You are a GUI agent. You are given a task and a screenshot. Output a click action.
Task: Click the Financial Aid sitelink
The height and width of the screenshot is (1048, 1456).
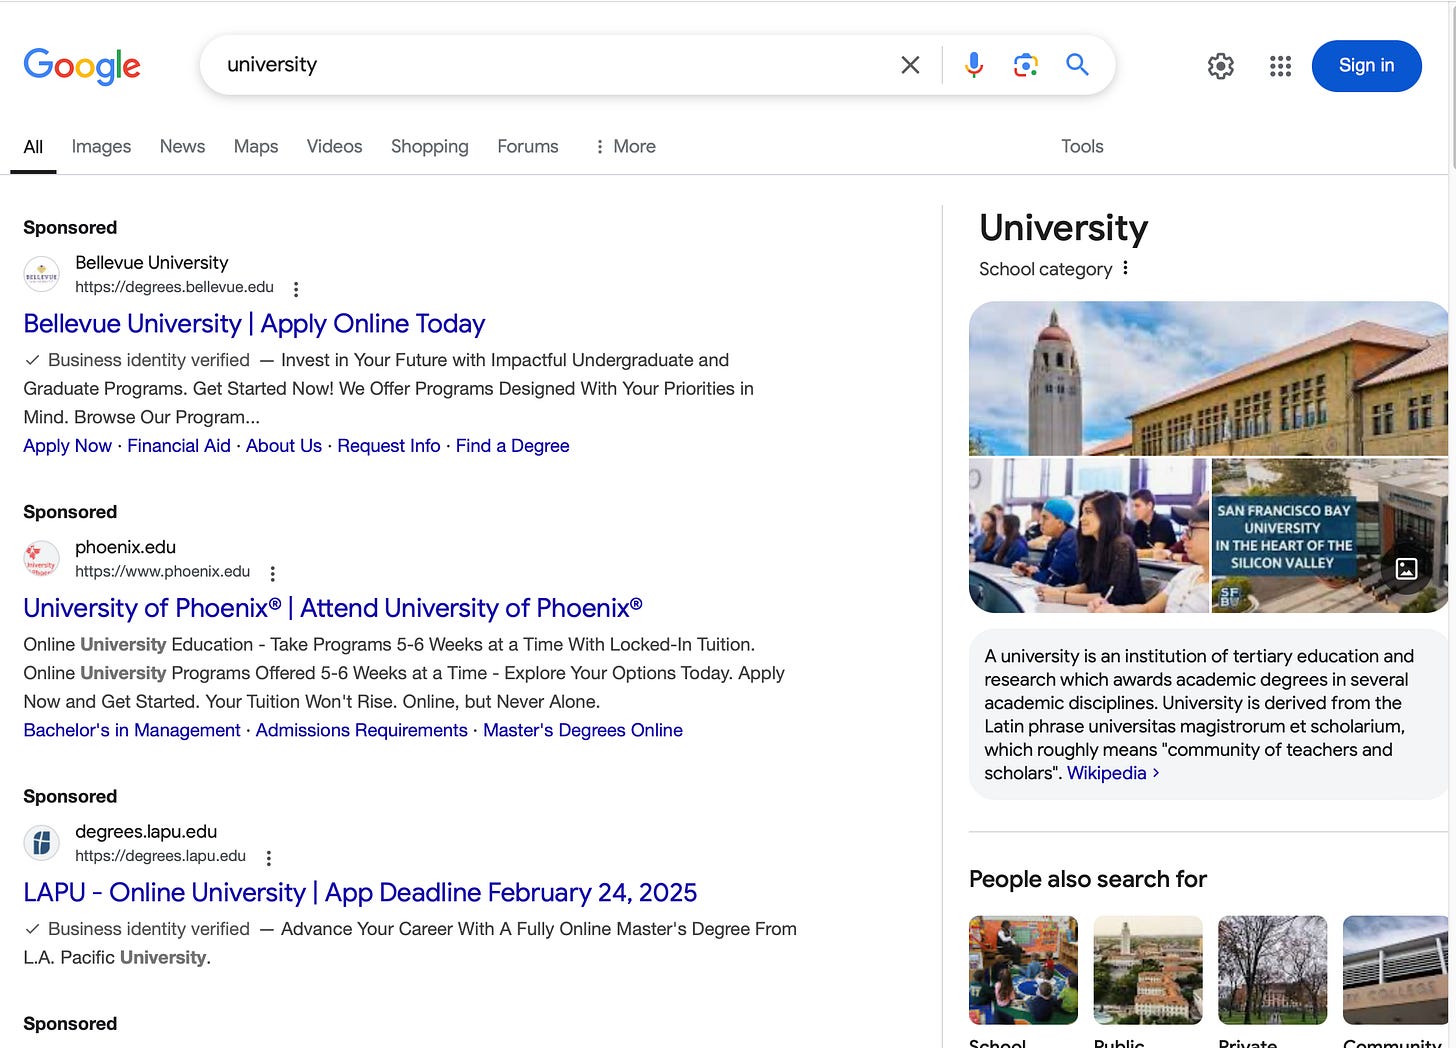coord(179,446)
